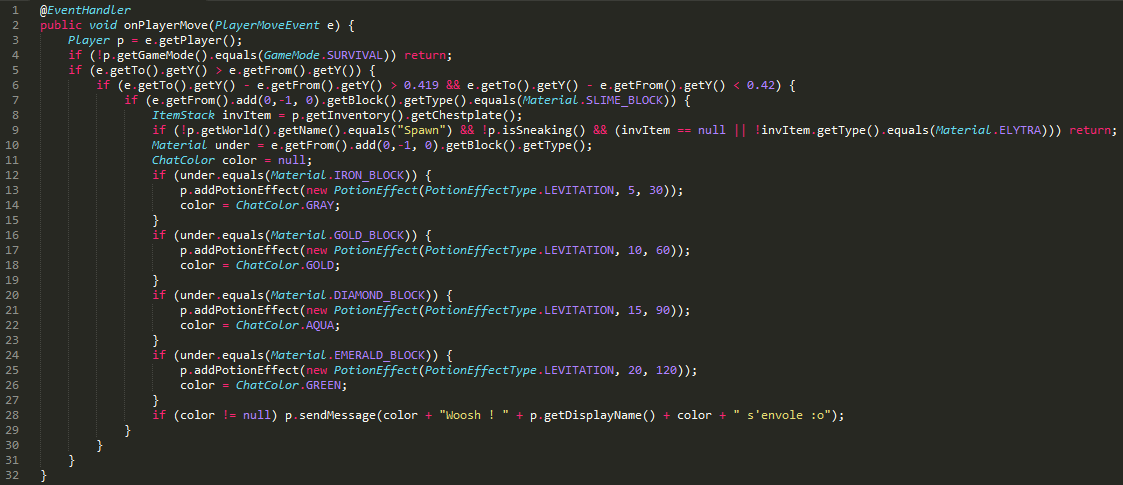Image resolution: width=1123 pixels, height=485 pixels.
Task: Click the ItemStack type declaration
Action: click(x=176, y=115)
